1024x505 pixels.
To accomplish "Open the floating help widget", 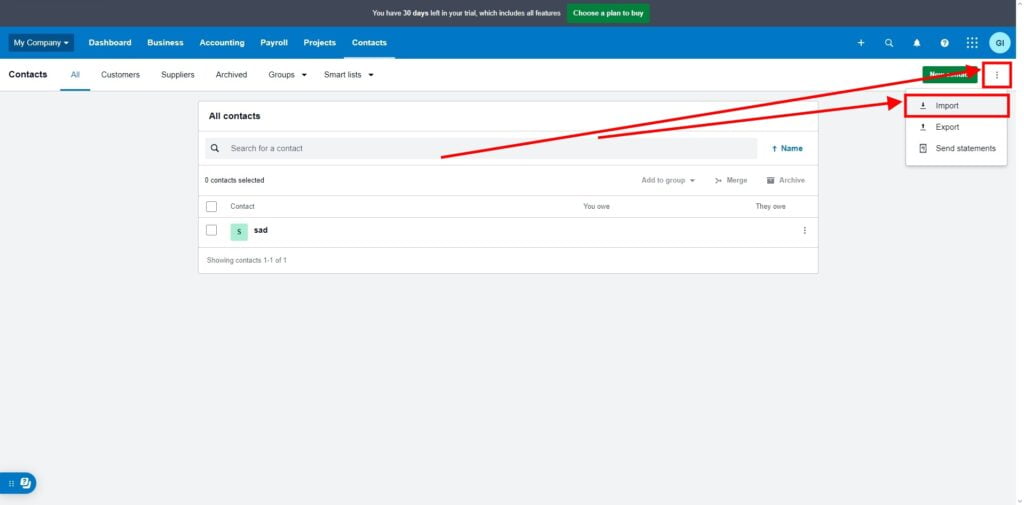I will point(18,483).
